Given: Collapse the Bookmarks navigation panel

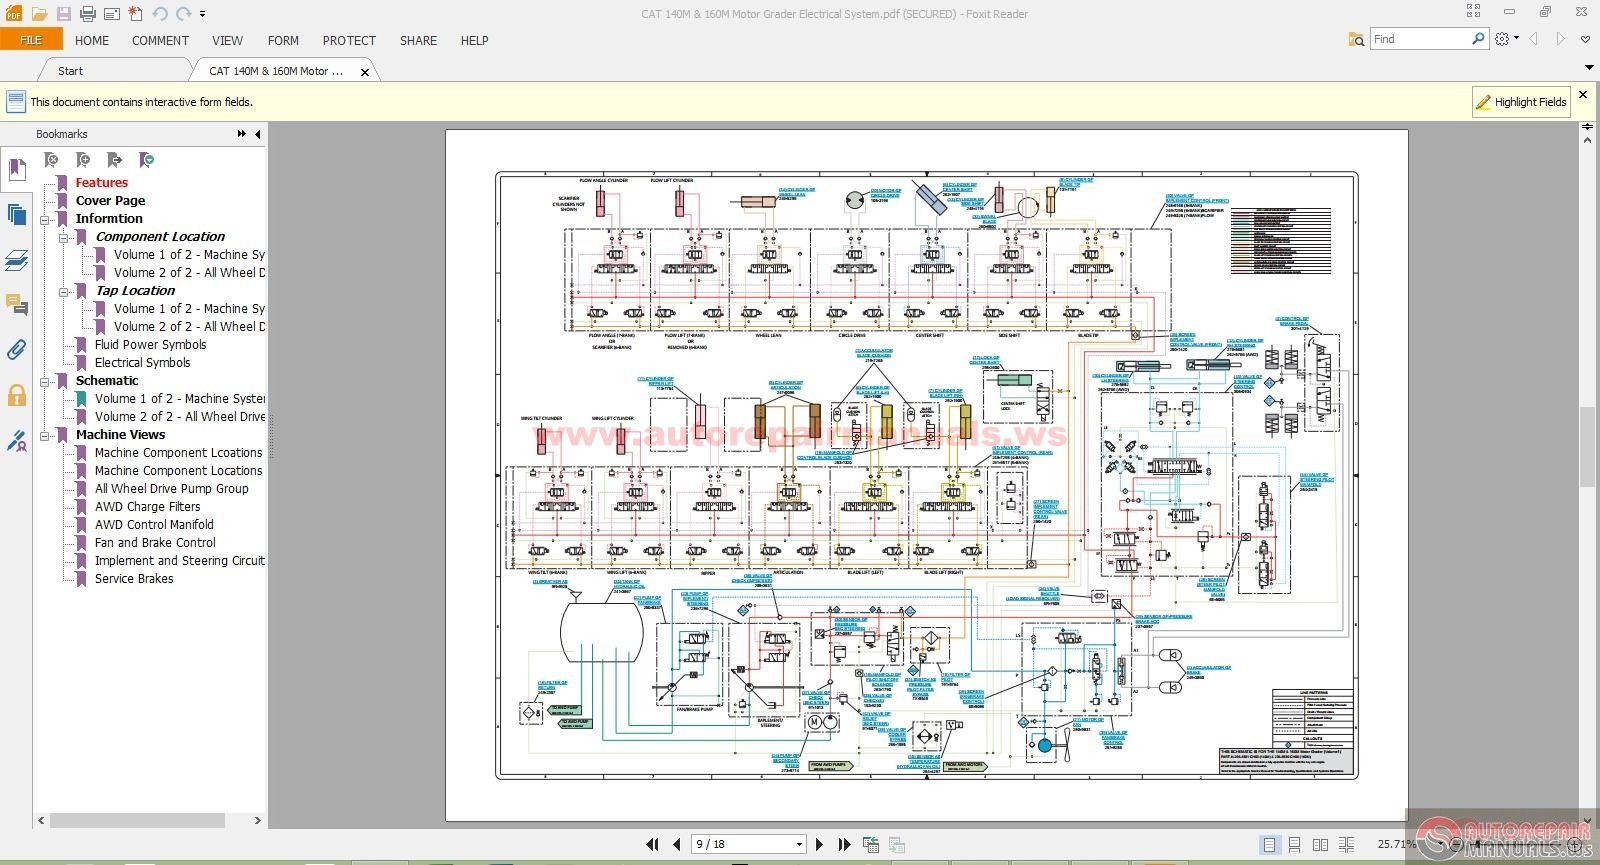Looking at the screenshot, I should click(258, 134).
